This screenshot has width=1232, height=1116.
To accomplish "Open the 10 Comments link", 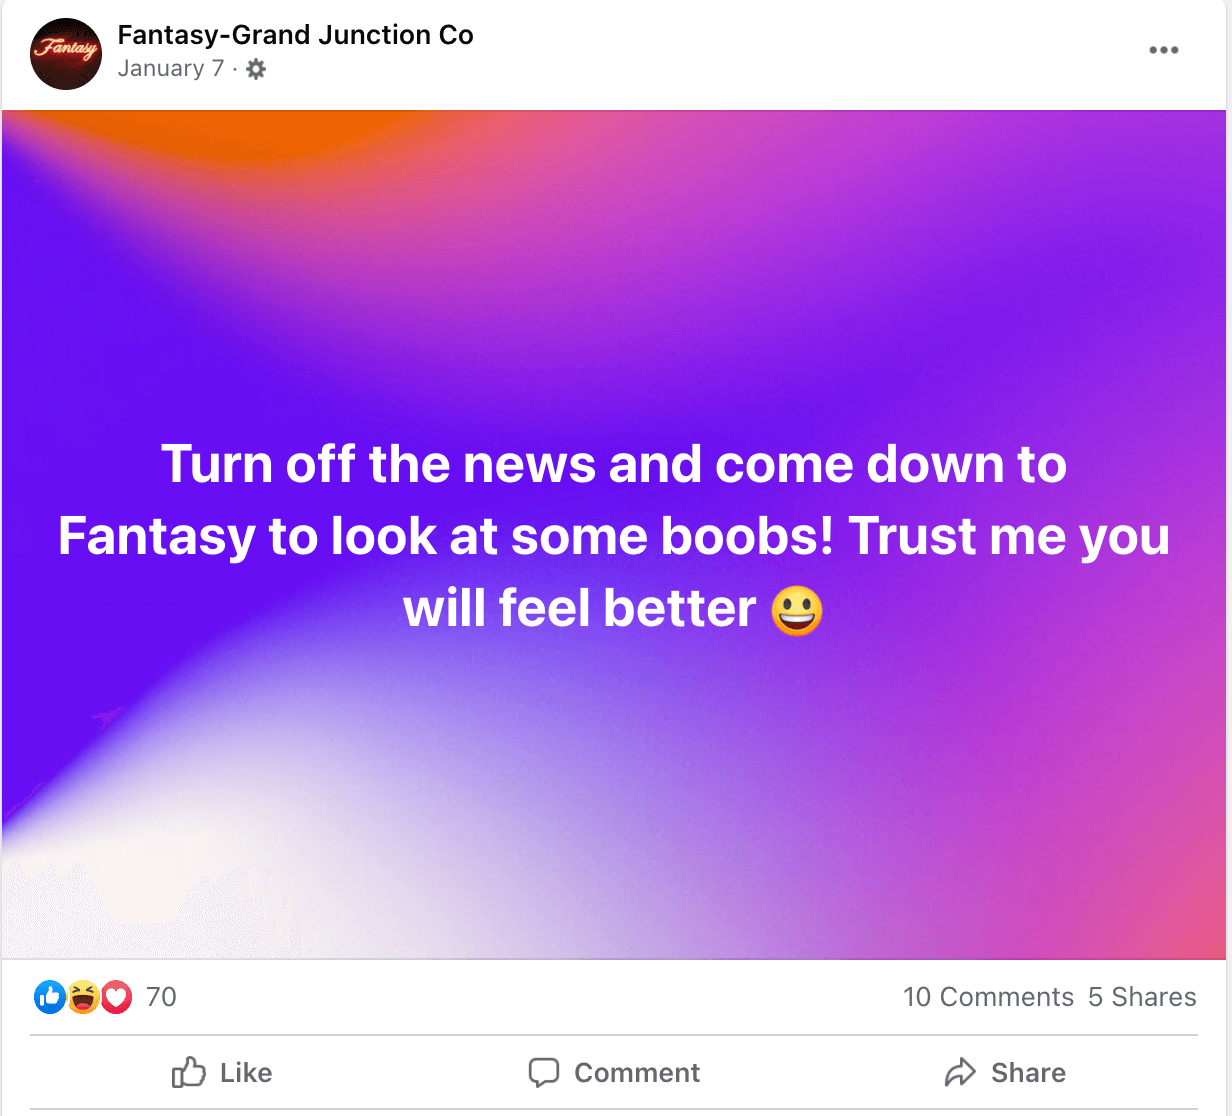I will [988, 997].
